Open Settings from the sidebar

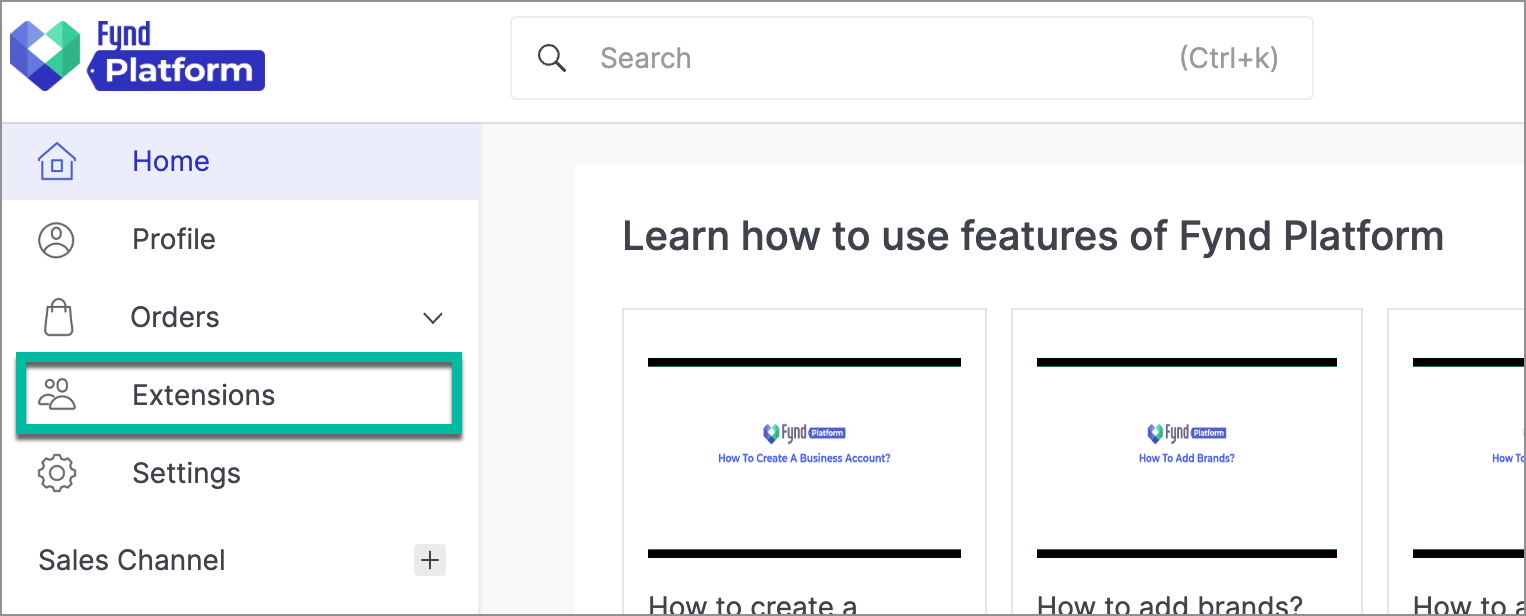[240, 473]
